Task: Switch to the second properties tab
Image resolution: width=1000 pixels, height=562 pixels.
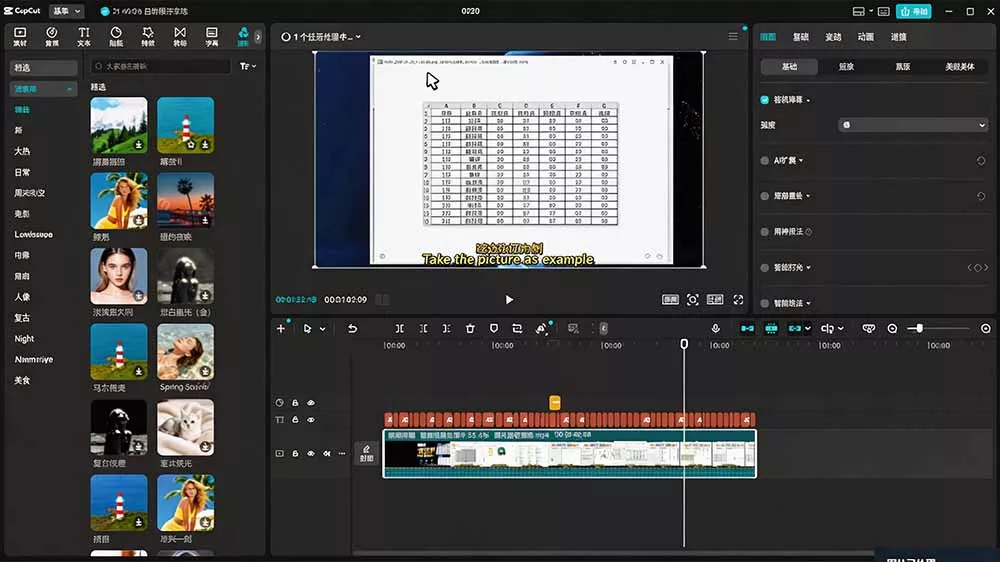Action: (x=800, y=37)
